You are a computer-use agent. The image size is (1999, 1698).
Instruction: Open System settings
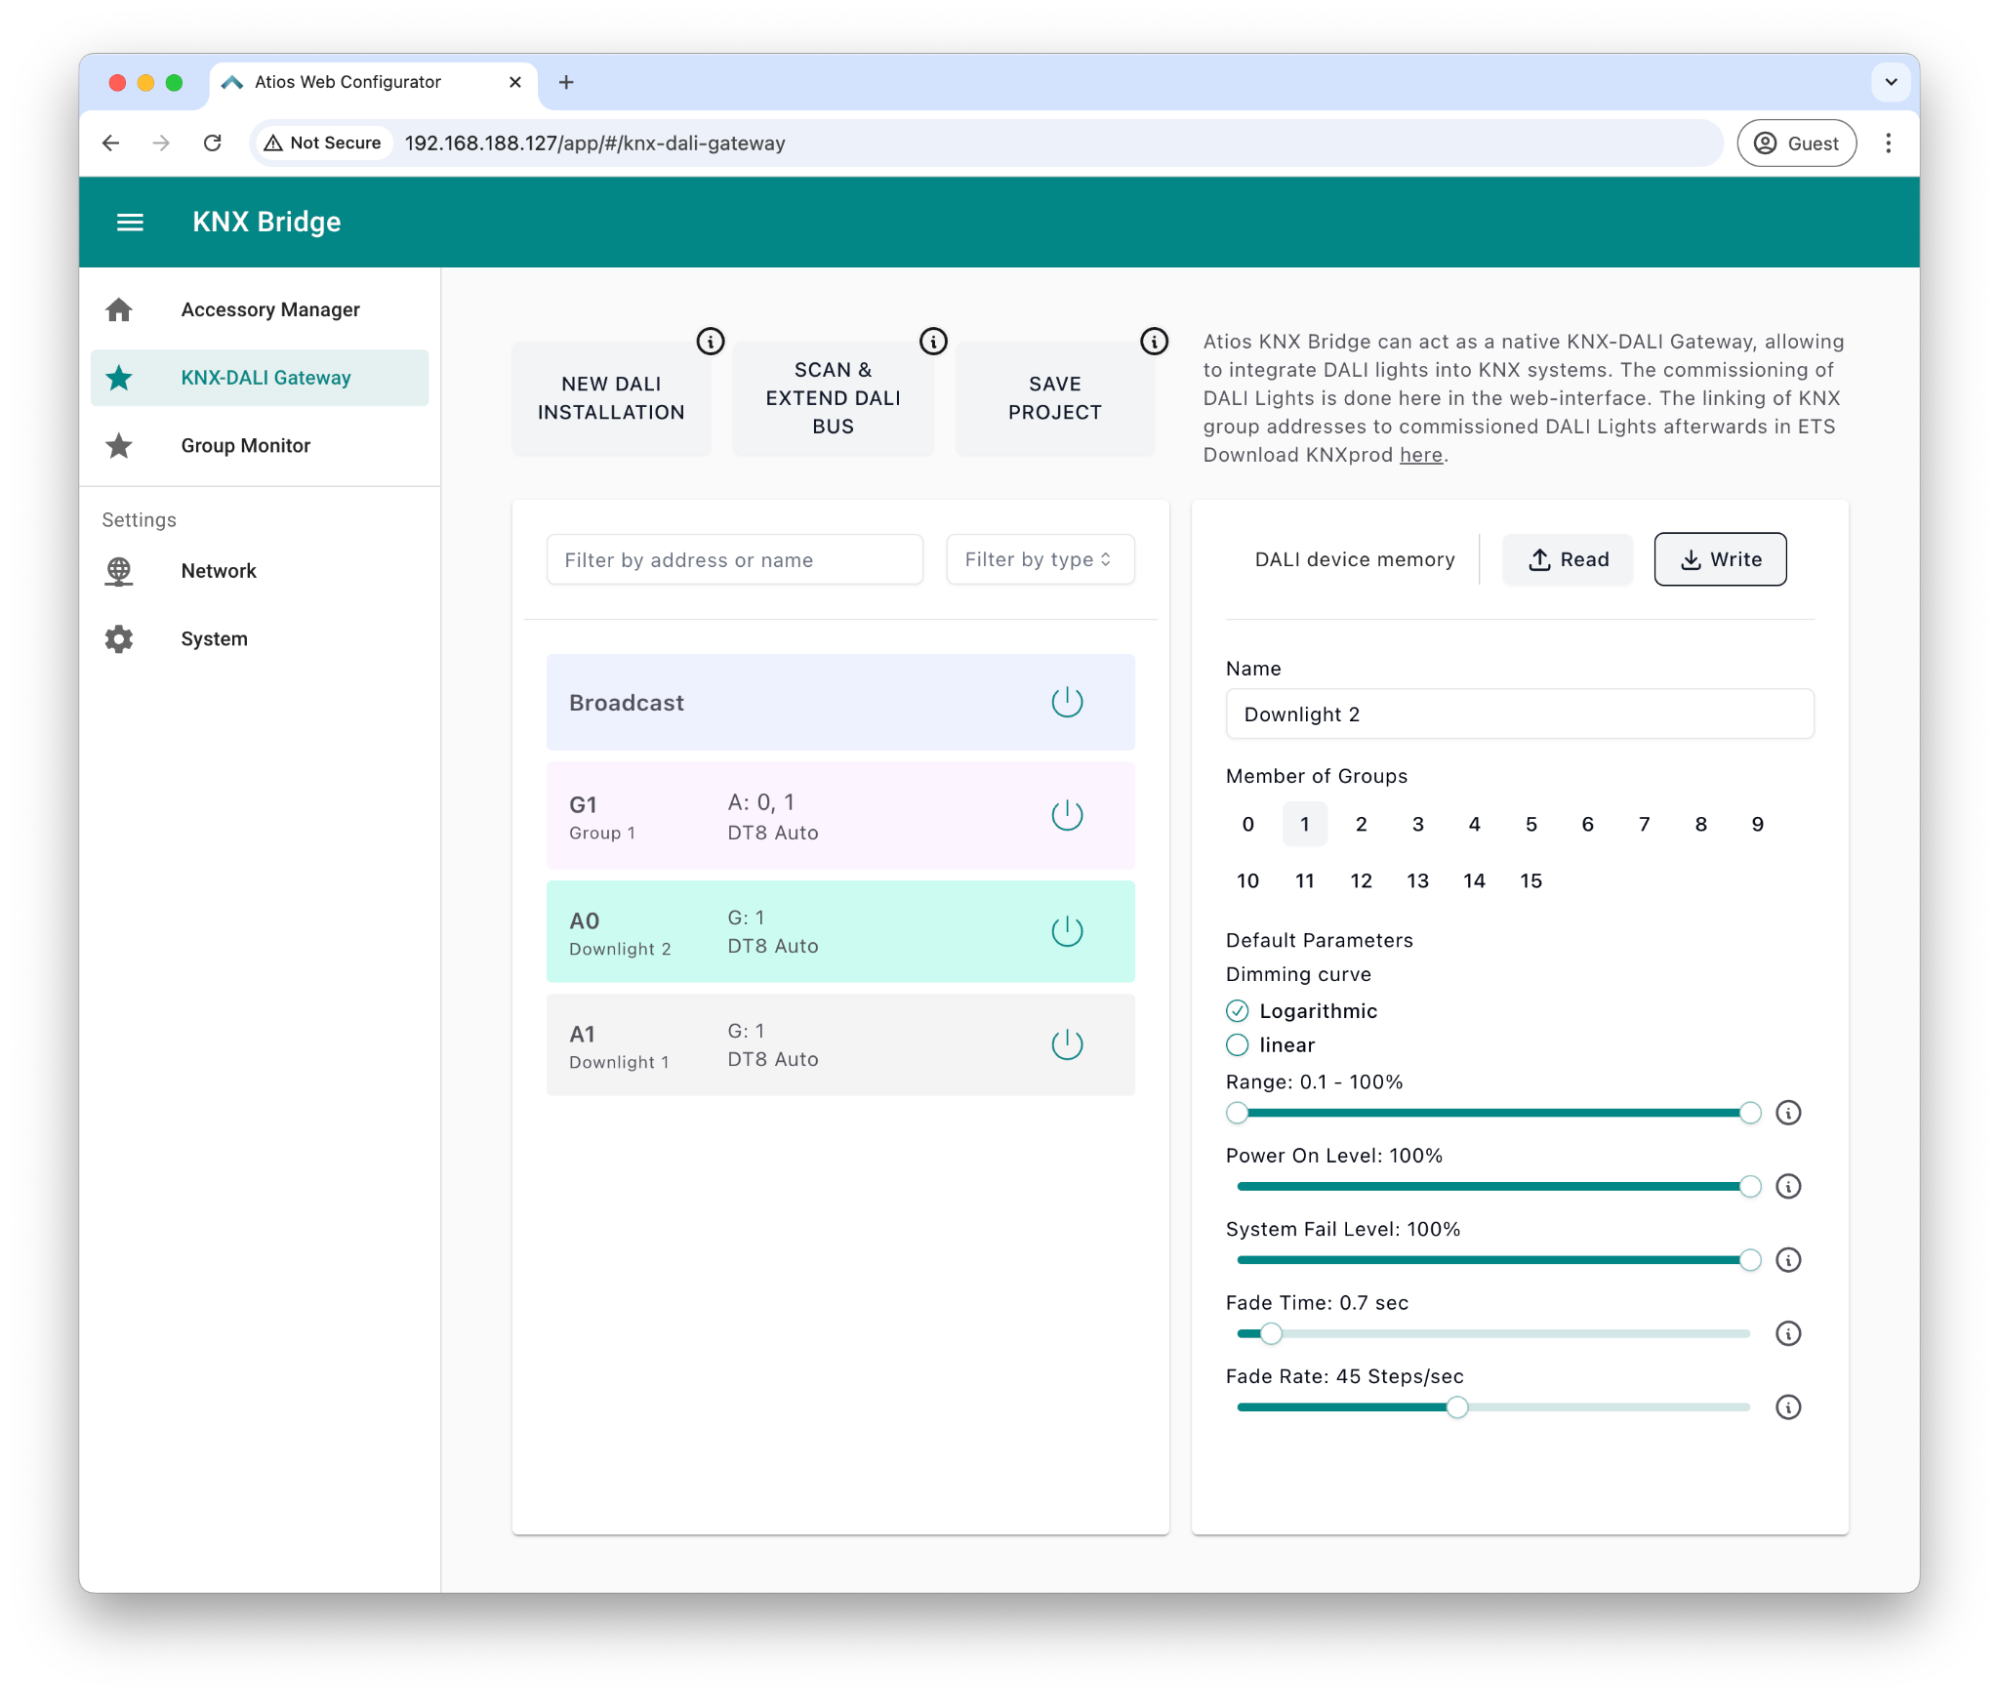tap(259, 639)
